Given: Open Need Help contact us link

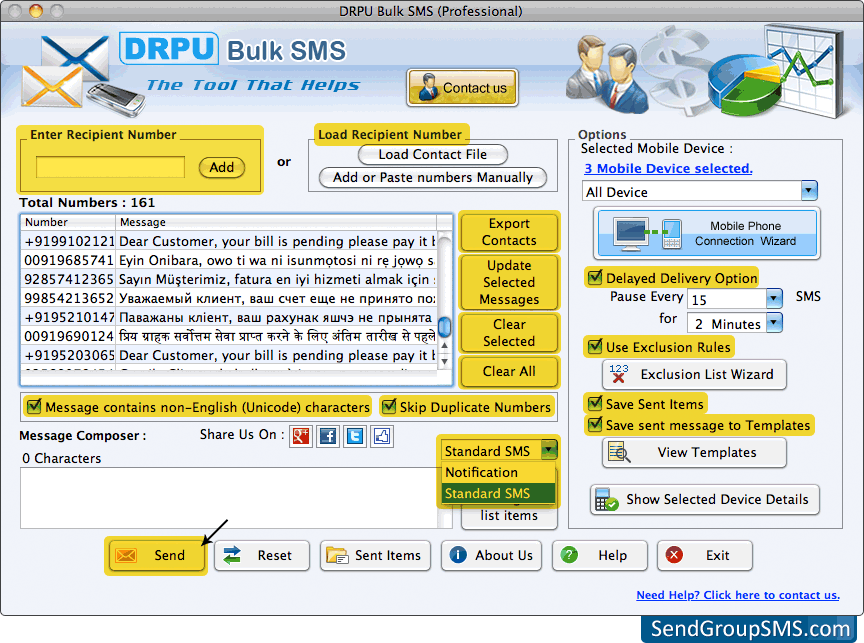Looking at the screenshot, I should pos(738,595).
